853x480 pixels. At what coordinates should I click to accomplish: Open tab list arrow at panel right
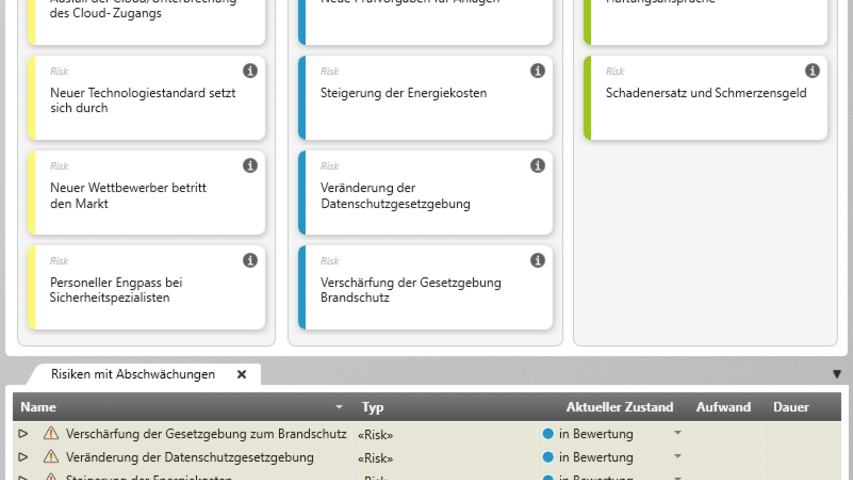837,375
